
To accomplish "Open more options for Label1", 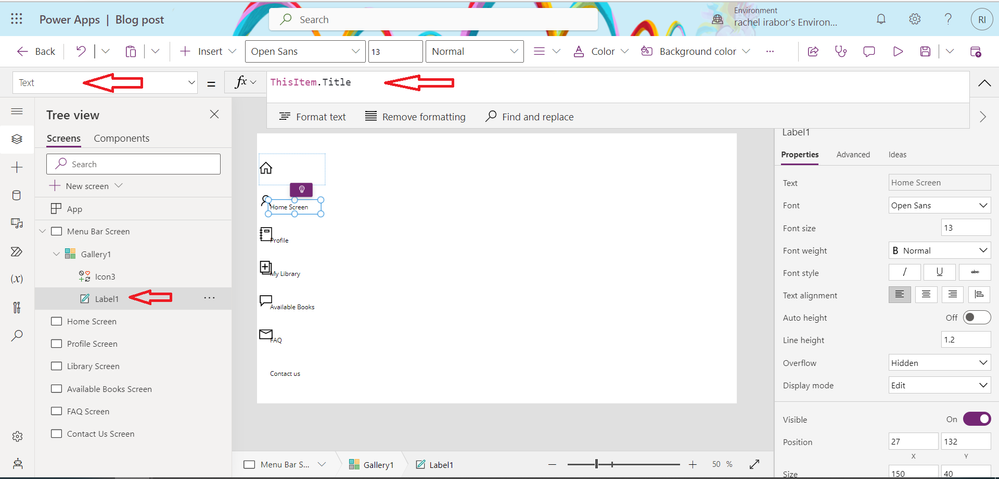I will [209, 297].
